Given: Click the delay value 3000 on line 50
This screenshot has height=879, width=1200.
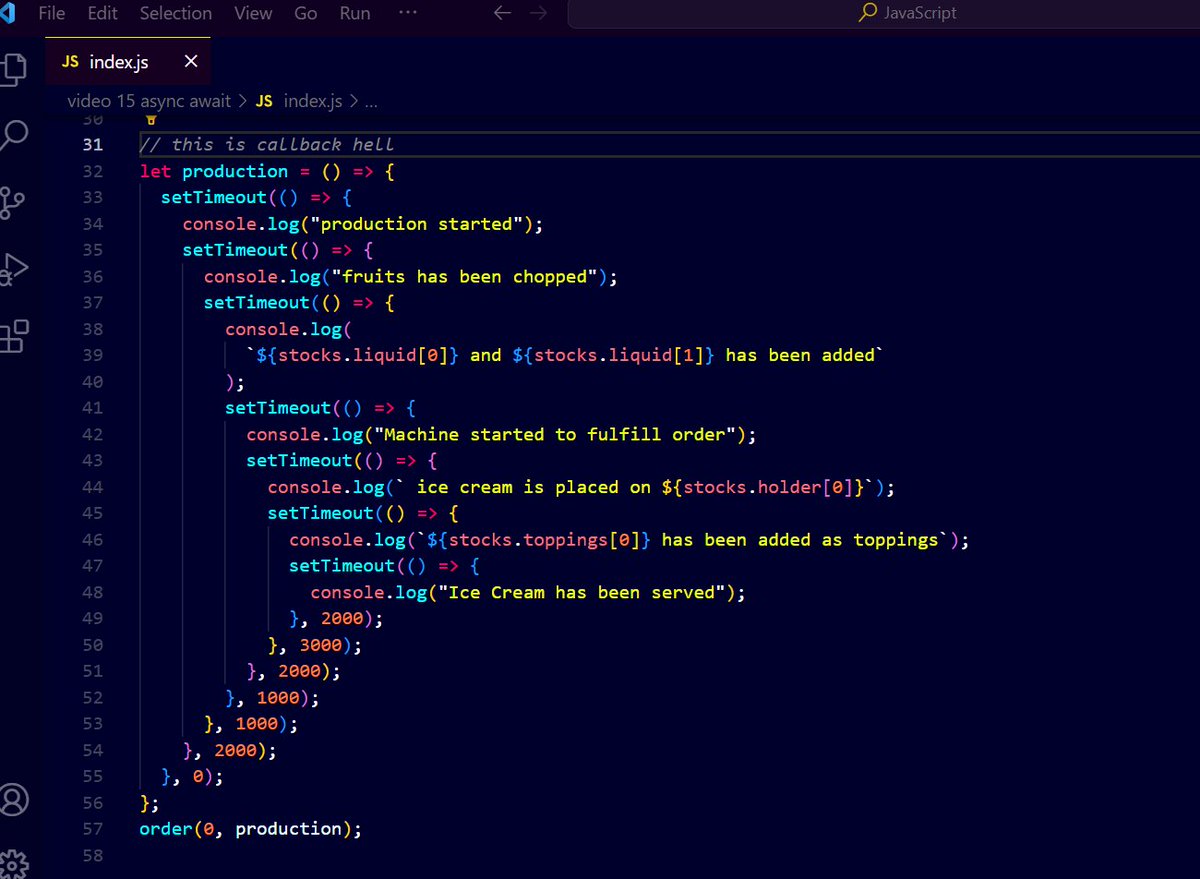Looking at the screenshot, I should 320,645.
